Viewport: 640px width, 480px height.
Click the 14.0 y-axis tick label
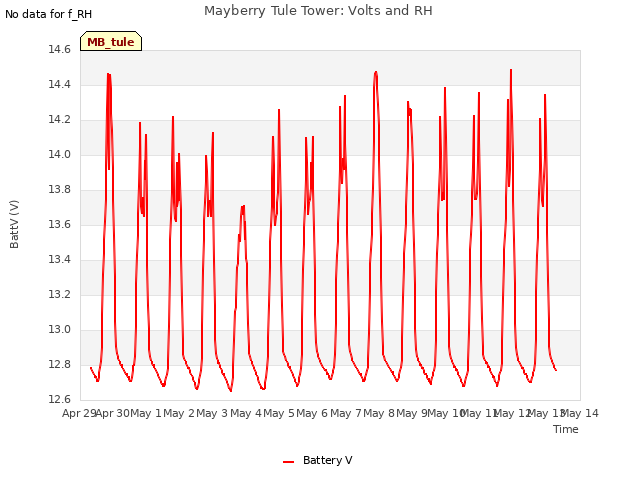click(x=59, y=154)
